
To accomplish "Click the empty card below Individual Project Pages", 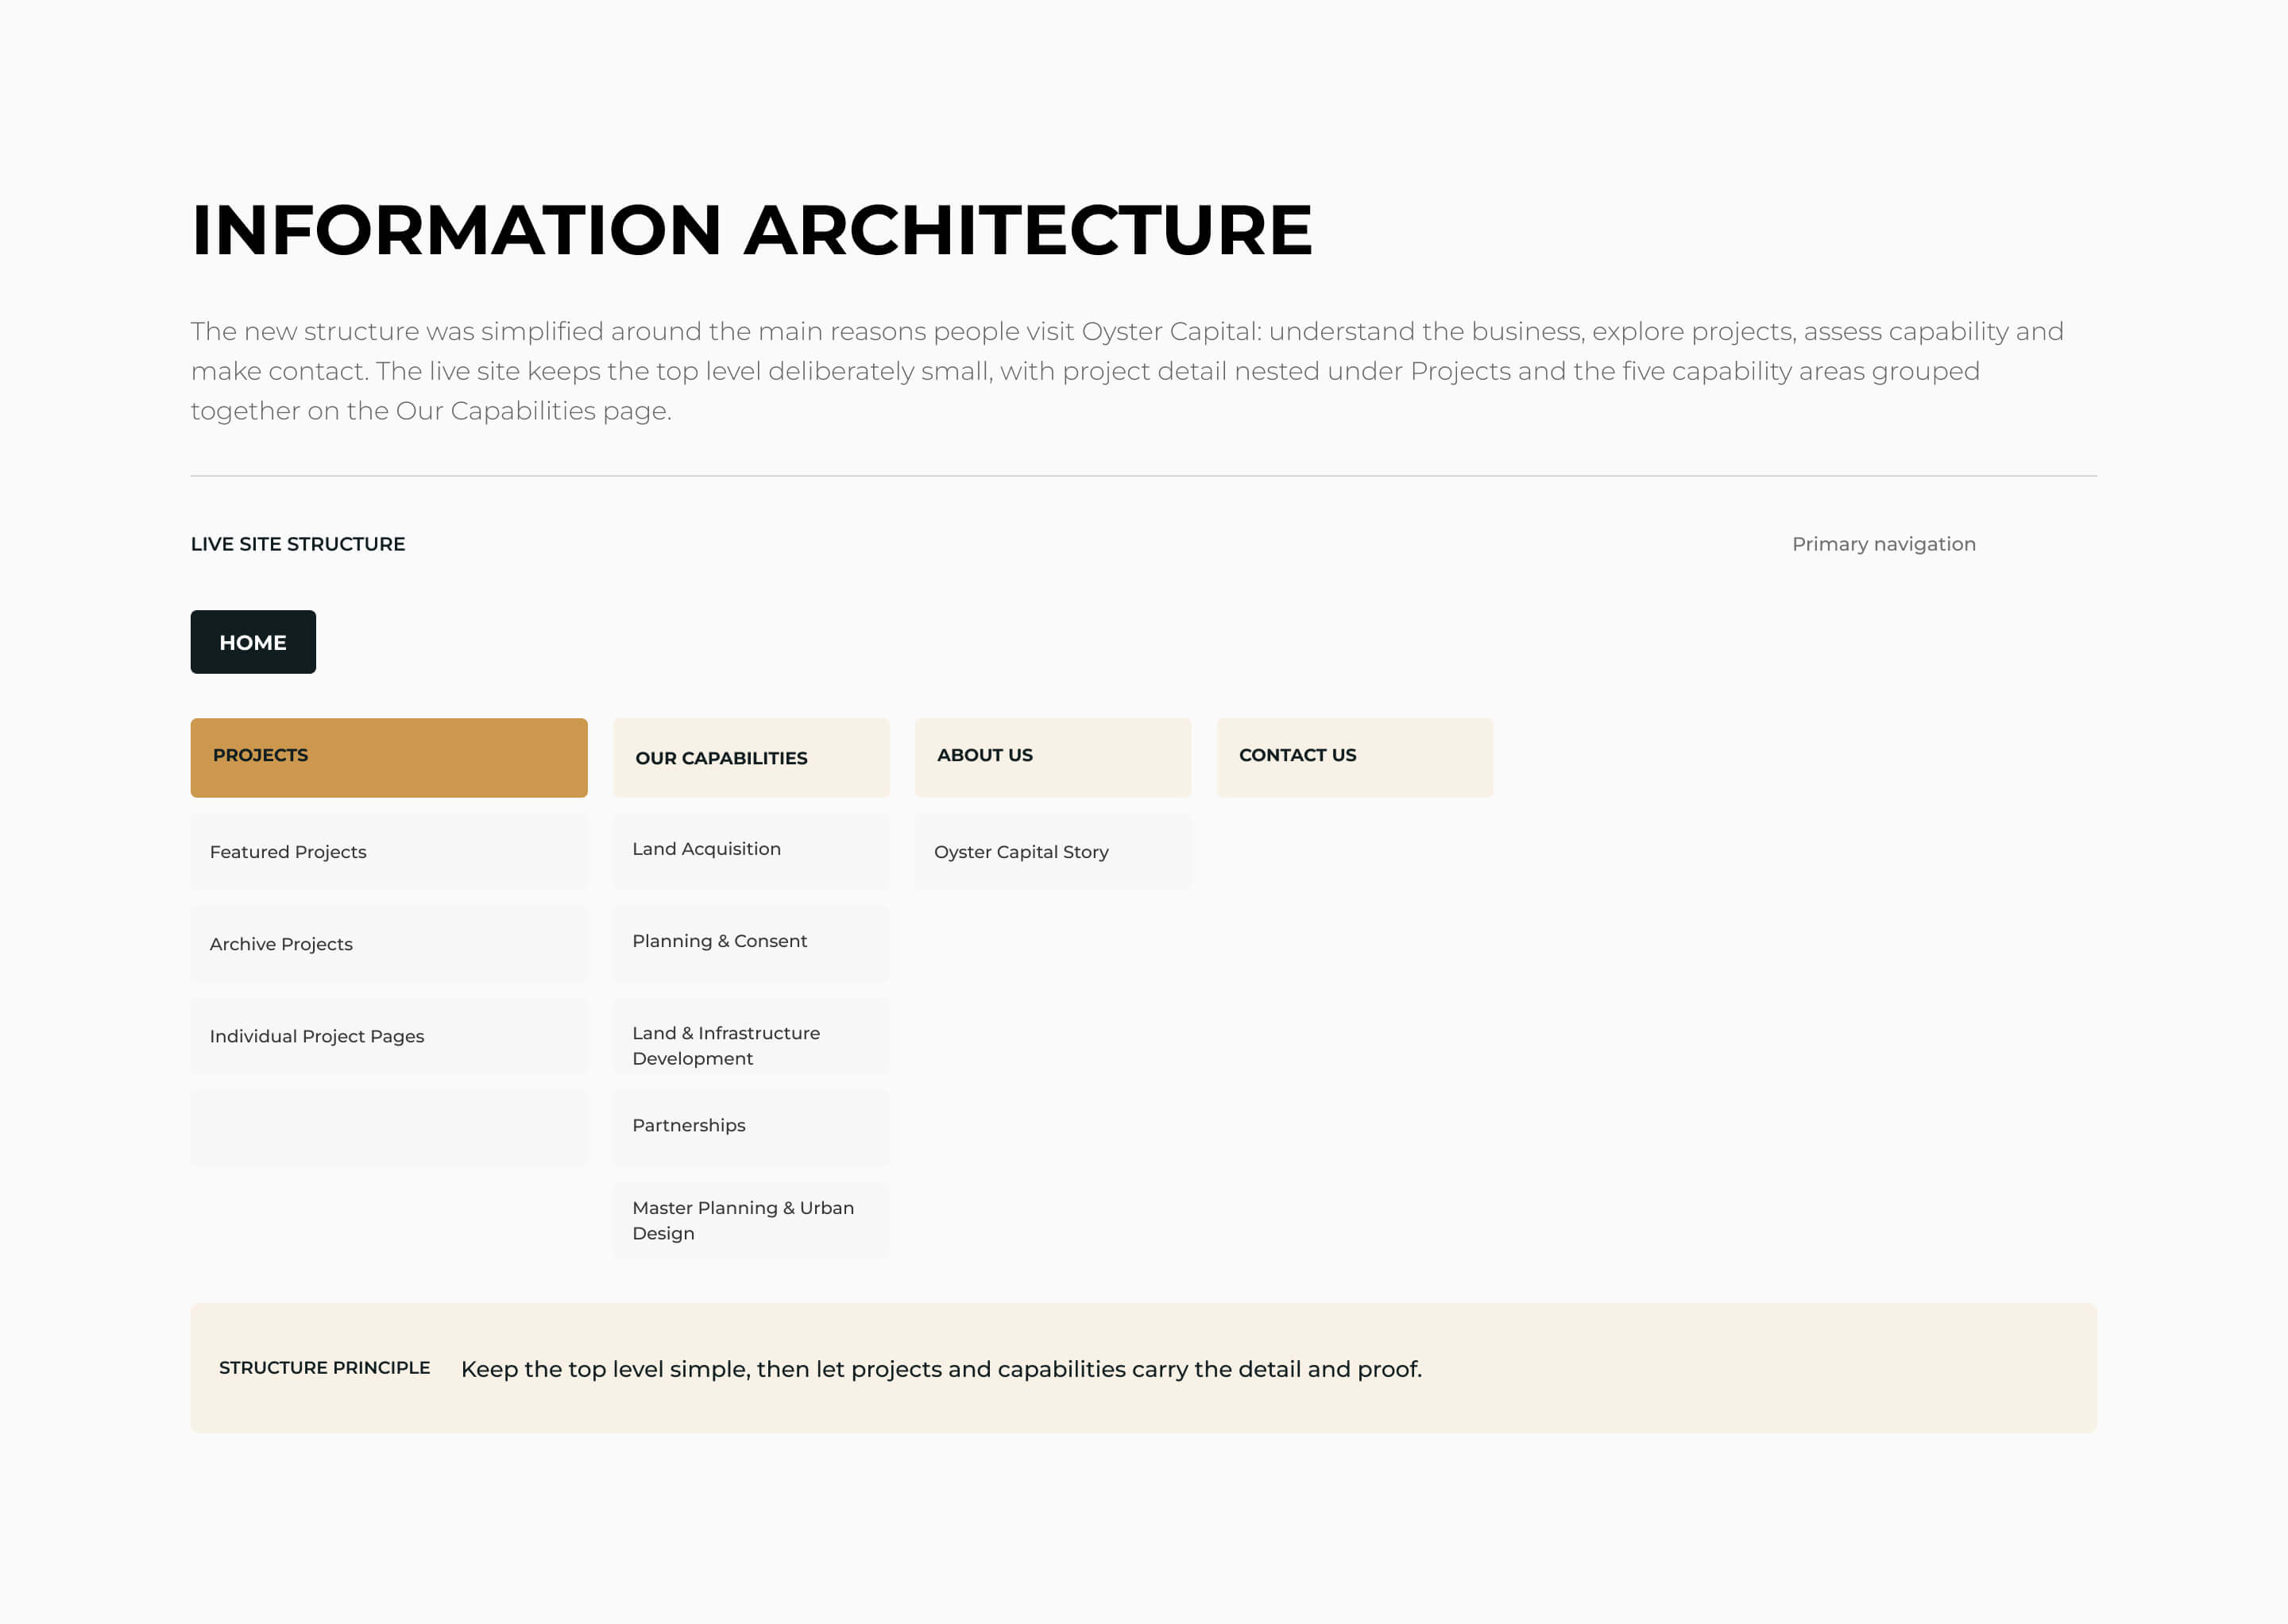I will [389, 1128].
